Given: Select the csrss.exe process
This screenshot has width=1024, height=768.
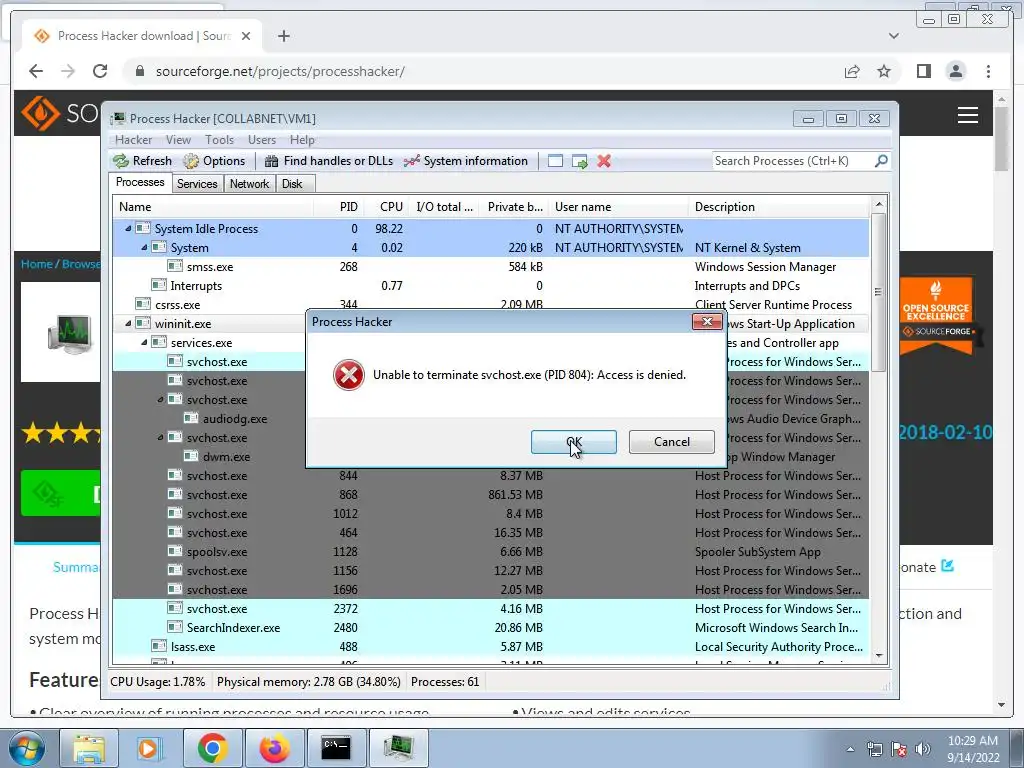Looking at the screenshot, I should pyautogui.click(x=490, y=304).
